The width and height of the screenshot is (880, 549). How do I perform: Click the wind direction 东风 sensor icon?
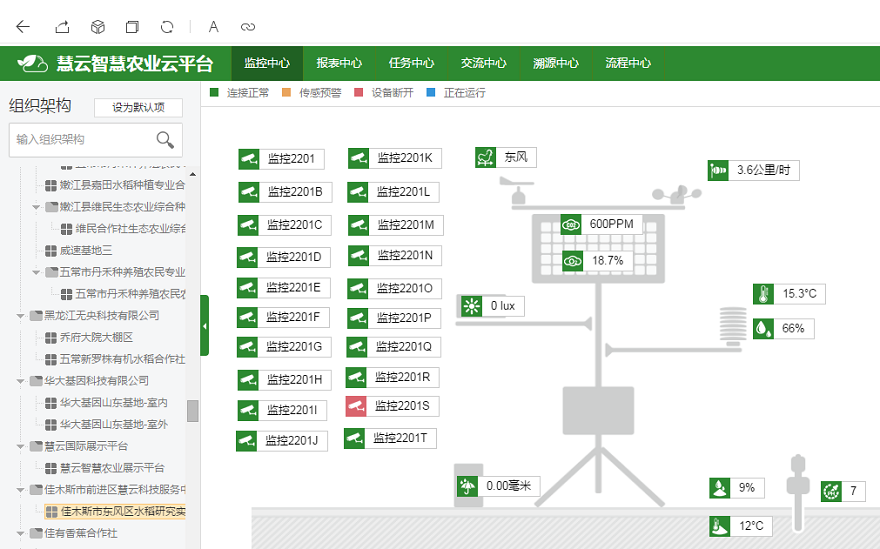486,158
